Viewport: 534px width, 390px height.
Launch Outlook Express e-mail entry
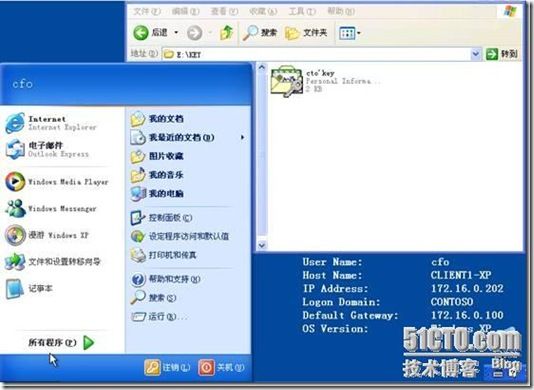(48, 149)
